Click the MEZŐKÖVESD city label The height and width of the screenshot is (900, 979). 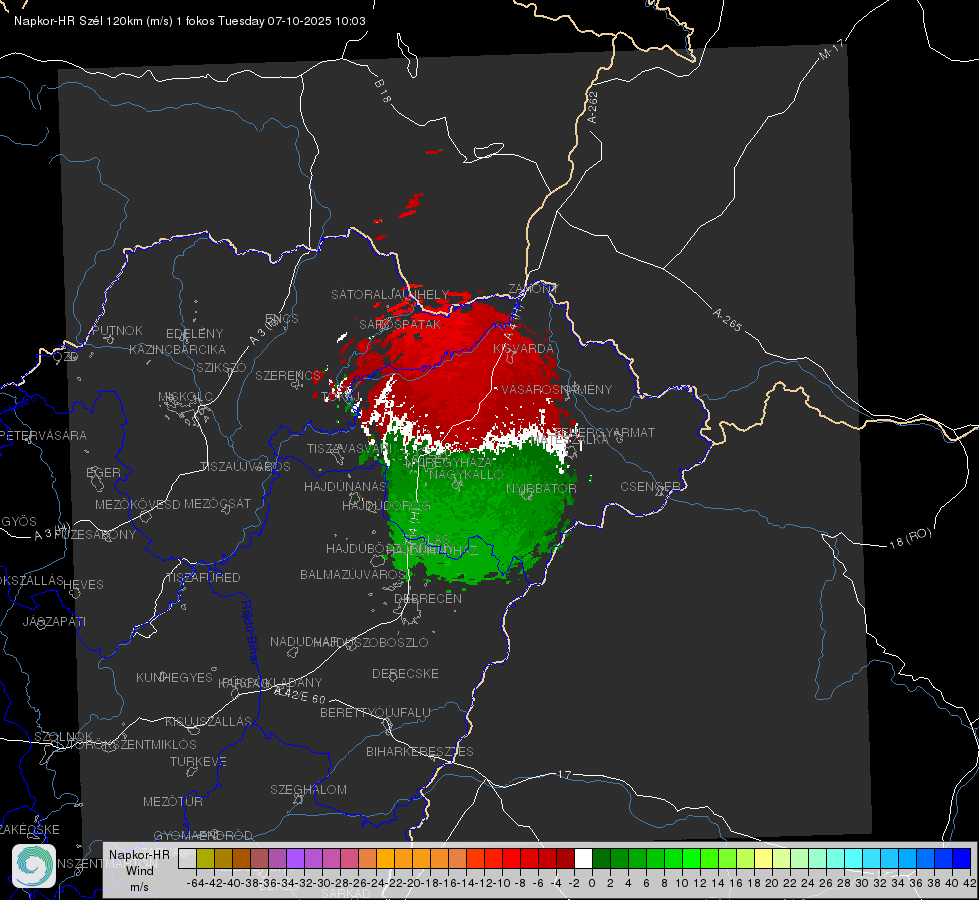[137, 504]
